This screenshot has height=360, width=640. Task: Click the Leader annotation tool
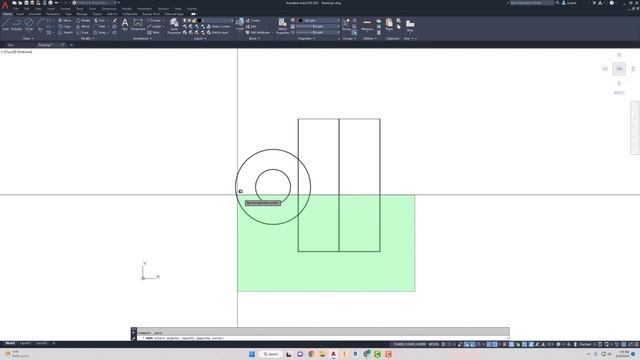(155, 27)
